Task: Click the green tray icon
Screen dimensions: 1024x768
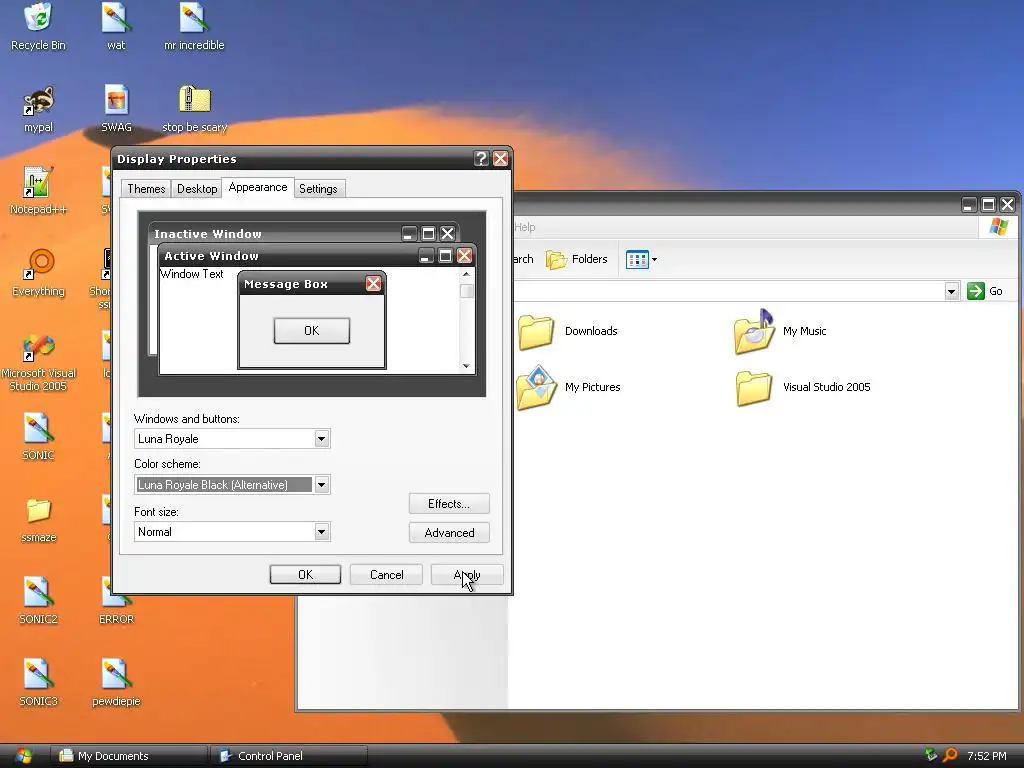Action: coord(931,755)
